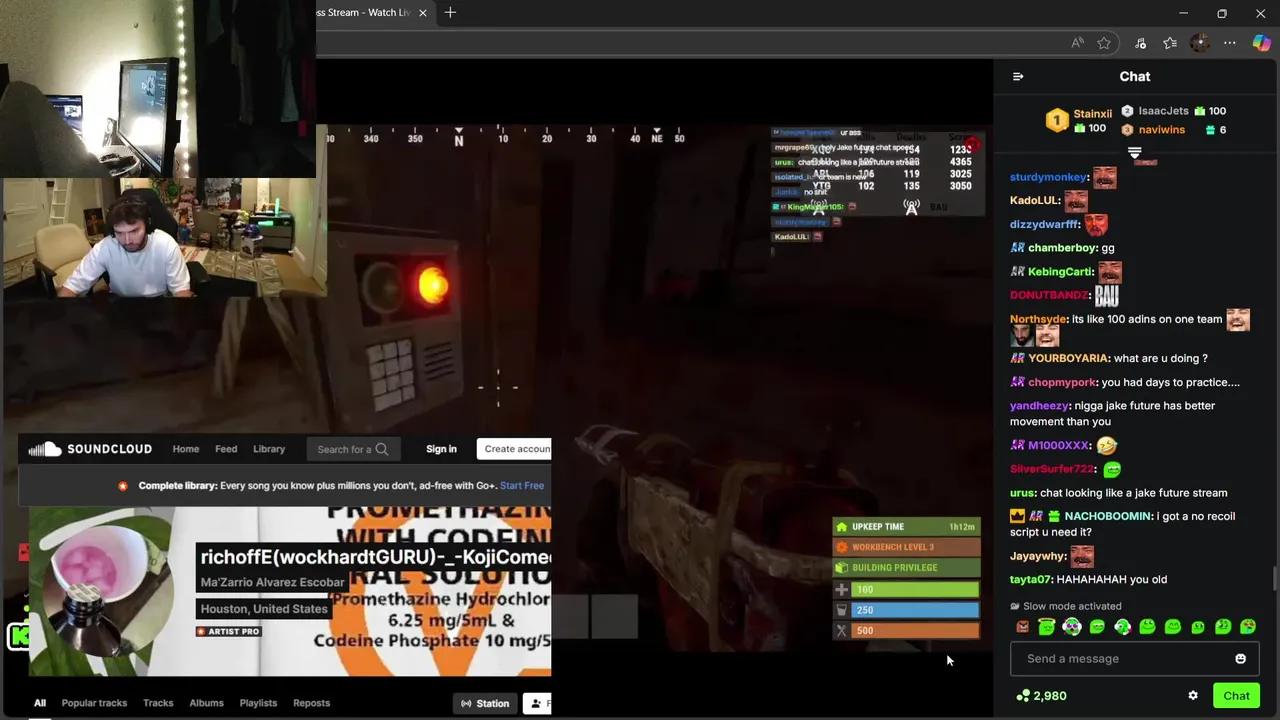This screenshot has height=720, width=1280.
Task: Open KadoLUL's username in chat
Action: click(1035, 201)
